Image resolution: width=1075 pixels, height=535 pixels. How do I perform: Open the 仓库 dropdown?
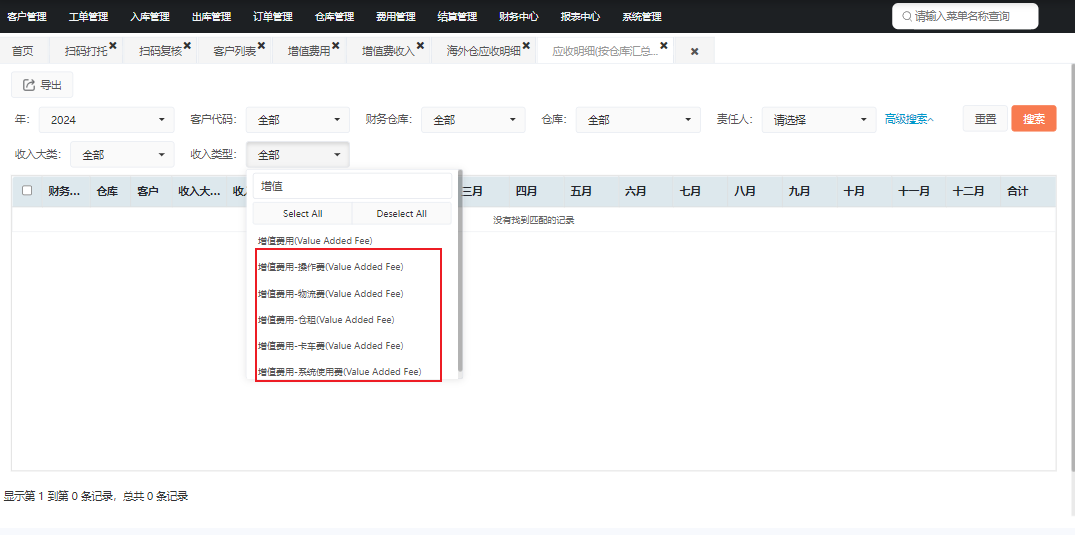638,120
